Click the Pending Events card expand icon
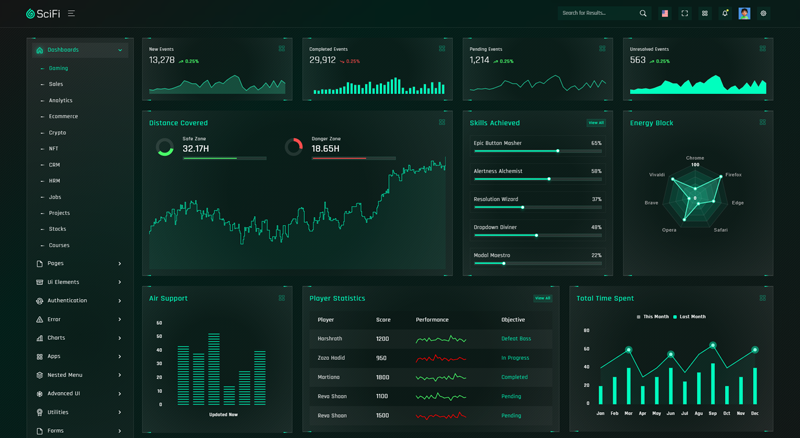This screenshot has width=800, height=438. pos(602,48)
